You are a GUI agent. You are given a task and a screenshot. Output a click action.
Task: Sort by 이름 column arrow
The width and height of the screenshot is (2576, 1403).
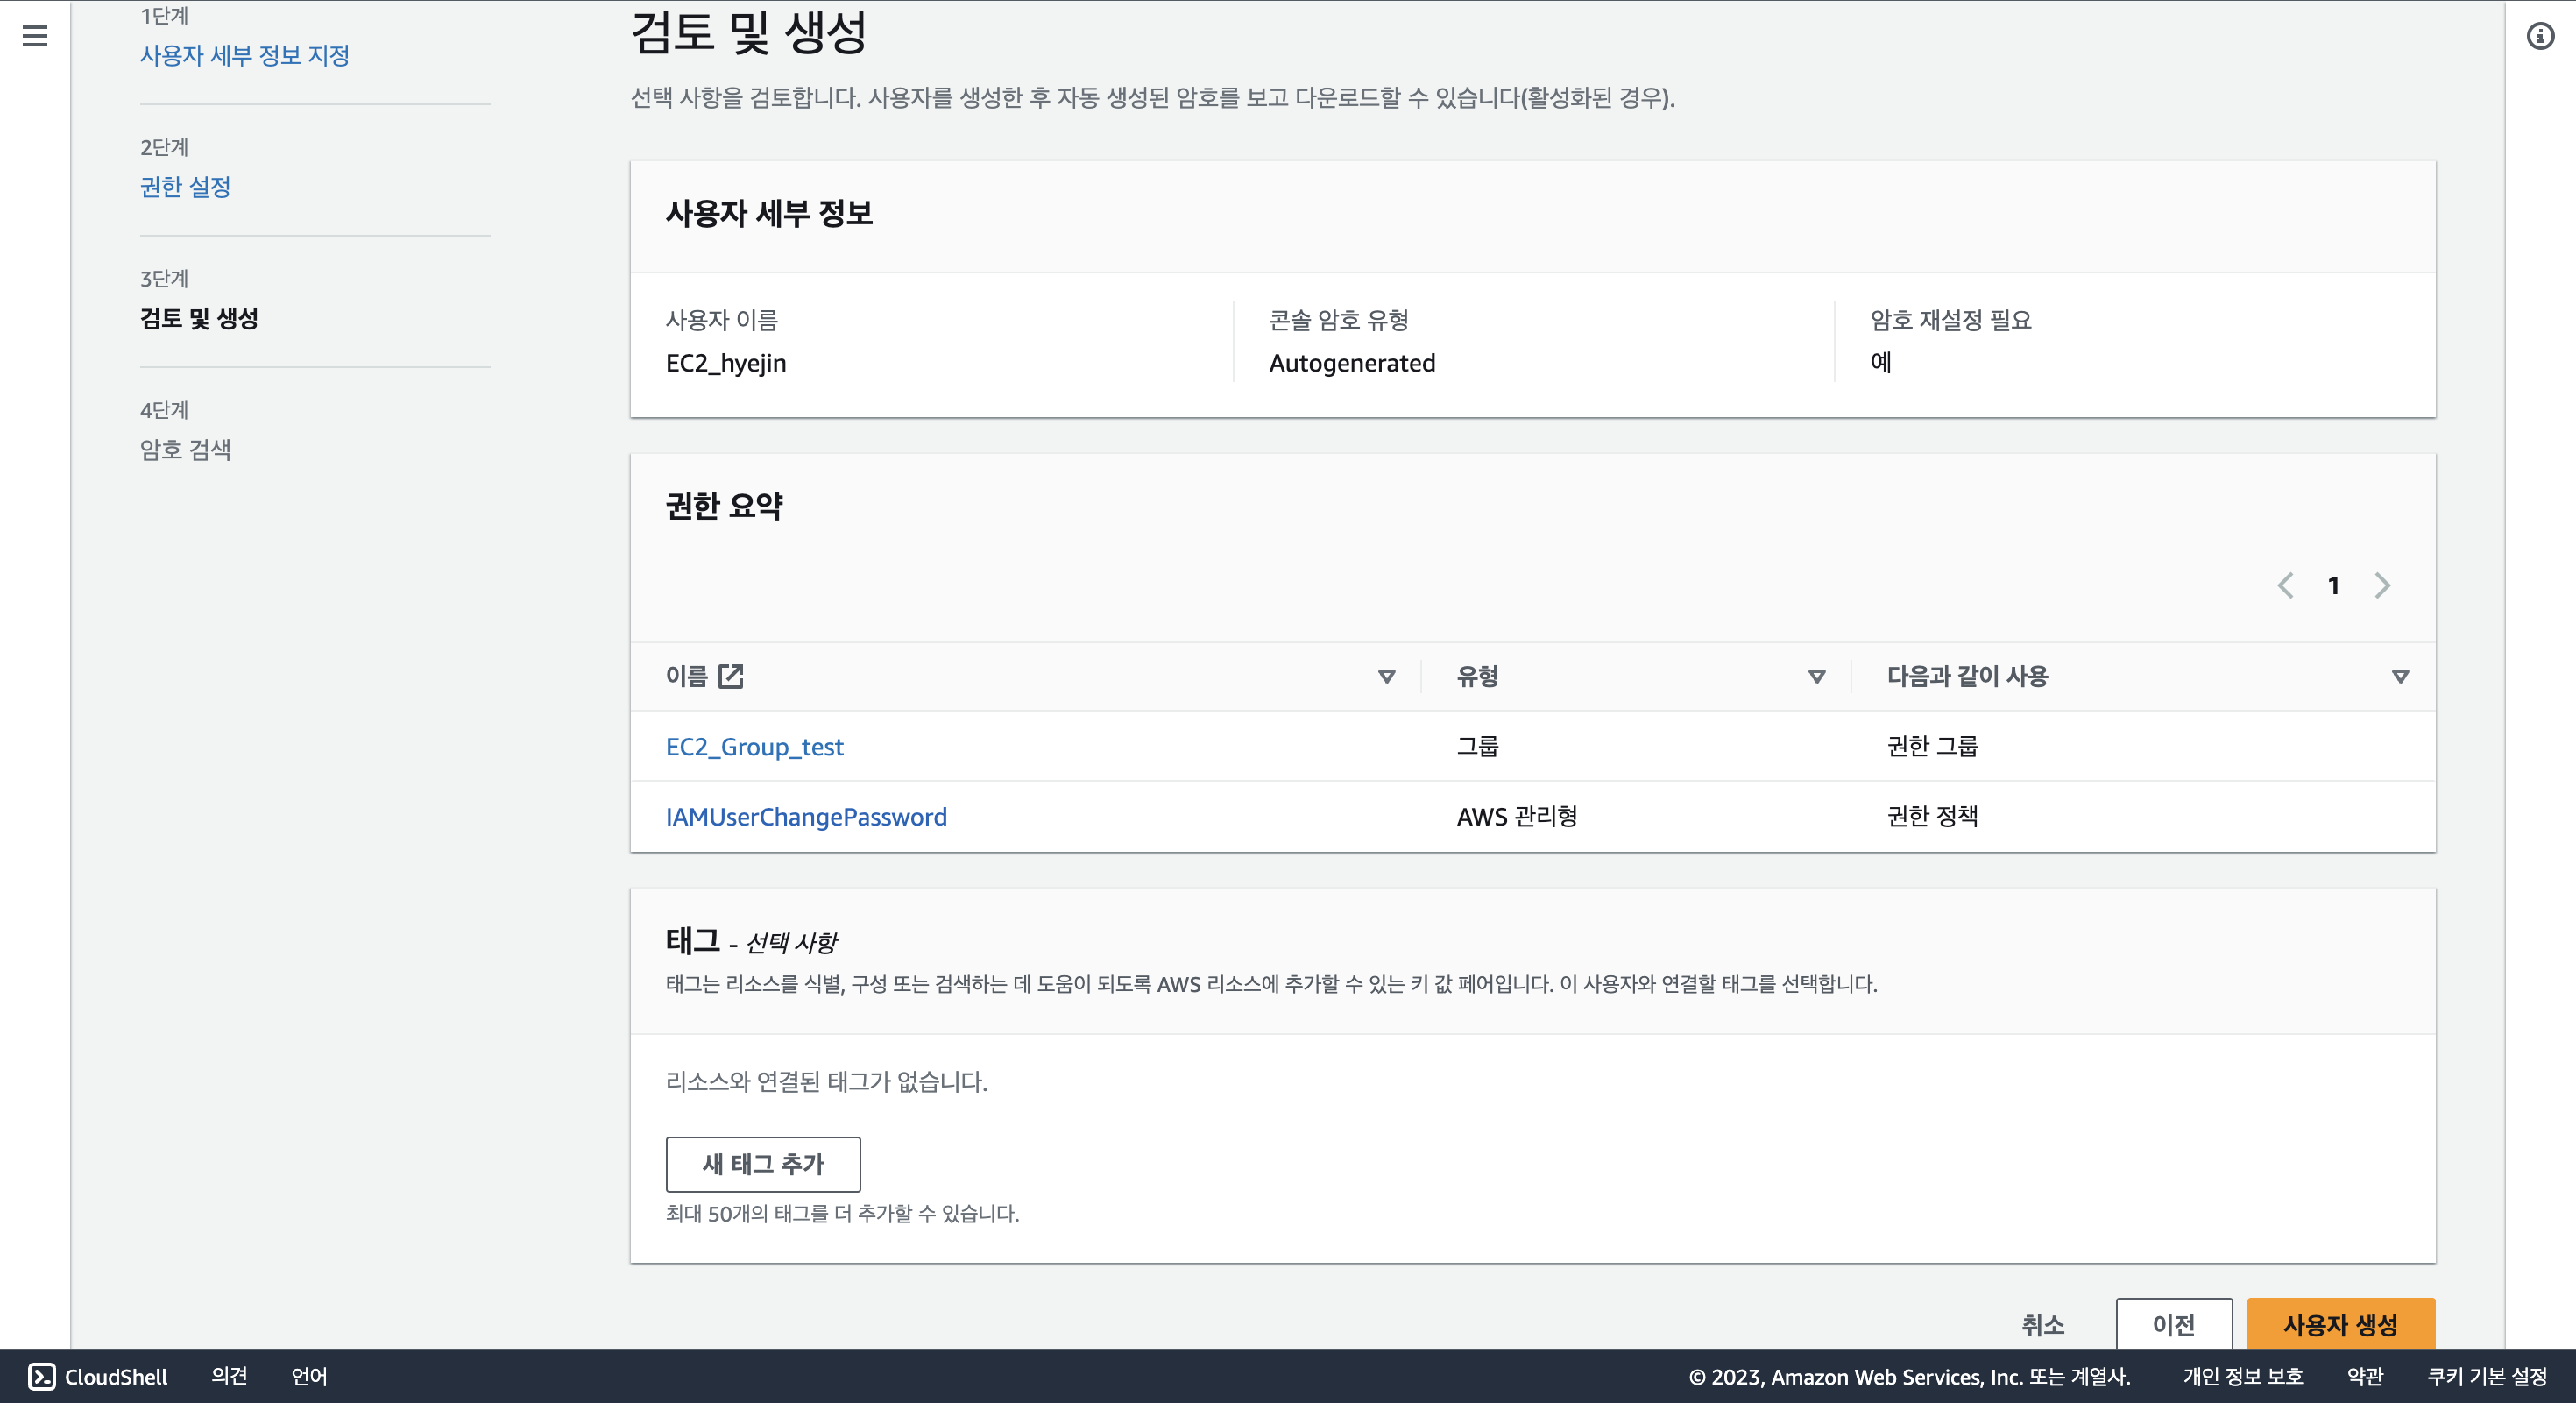coord(1386,677)
